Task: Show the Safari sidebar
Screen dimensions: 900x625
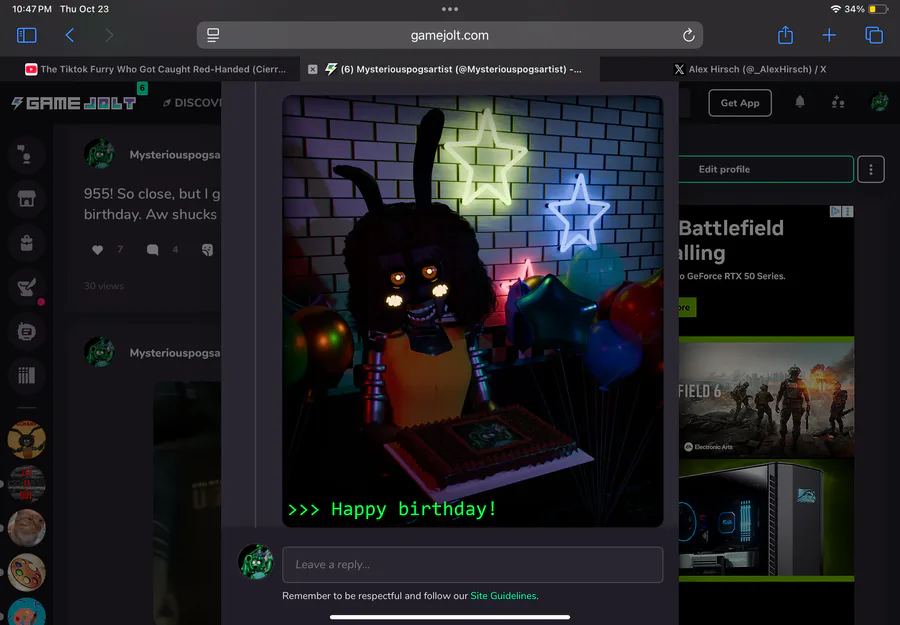Action: pyautogui.click(x=26, y=36)
